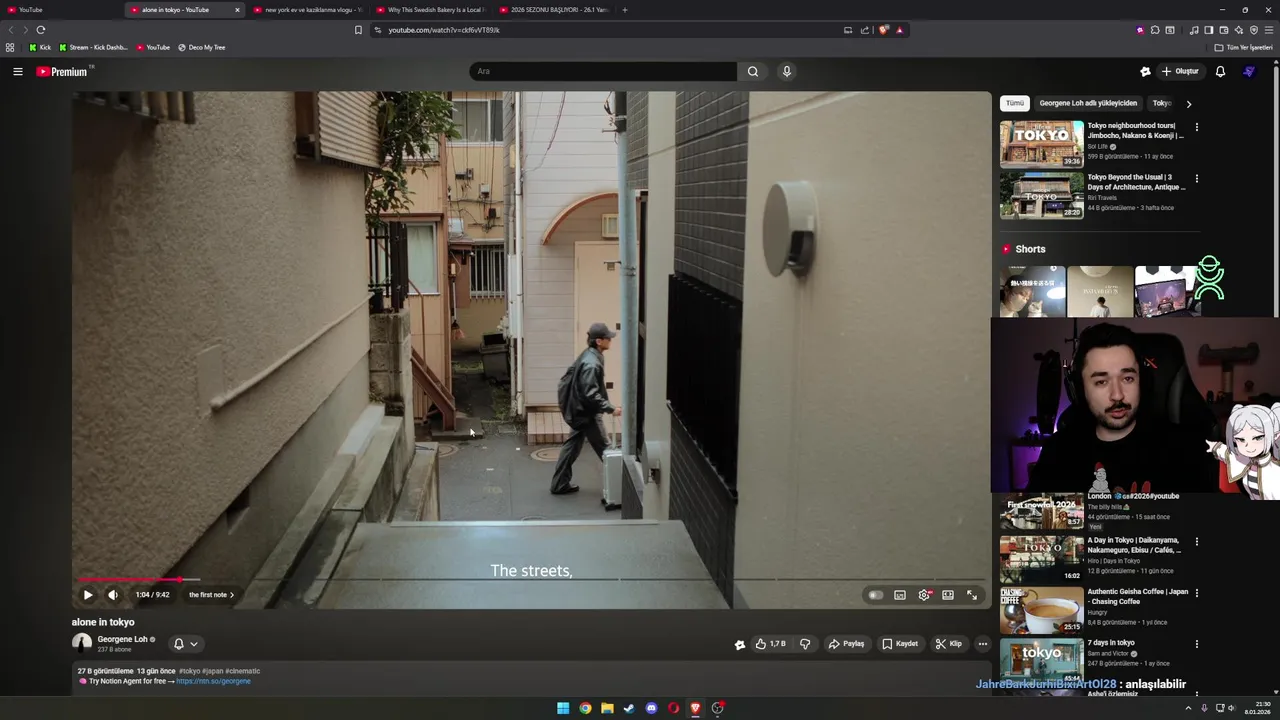Screen dimensions: 1280x720
Task: Show hidden system tray icons
Action: pos(1190,708)
